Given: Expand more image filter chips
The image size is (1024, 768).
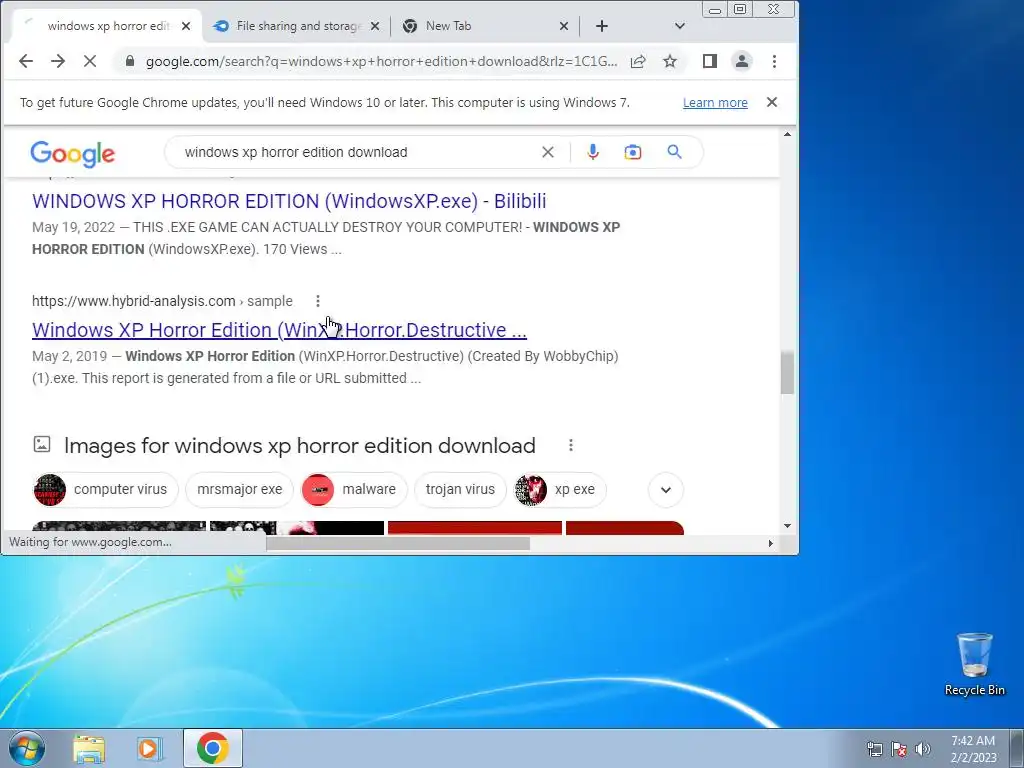Looking at the screenshot, I should 666,490.
